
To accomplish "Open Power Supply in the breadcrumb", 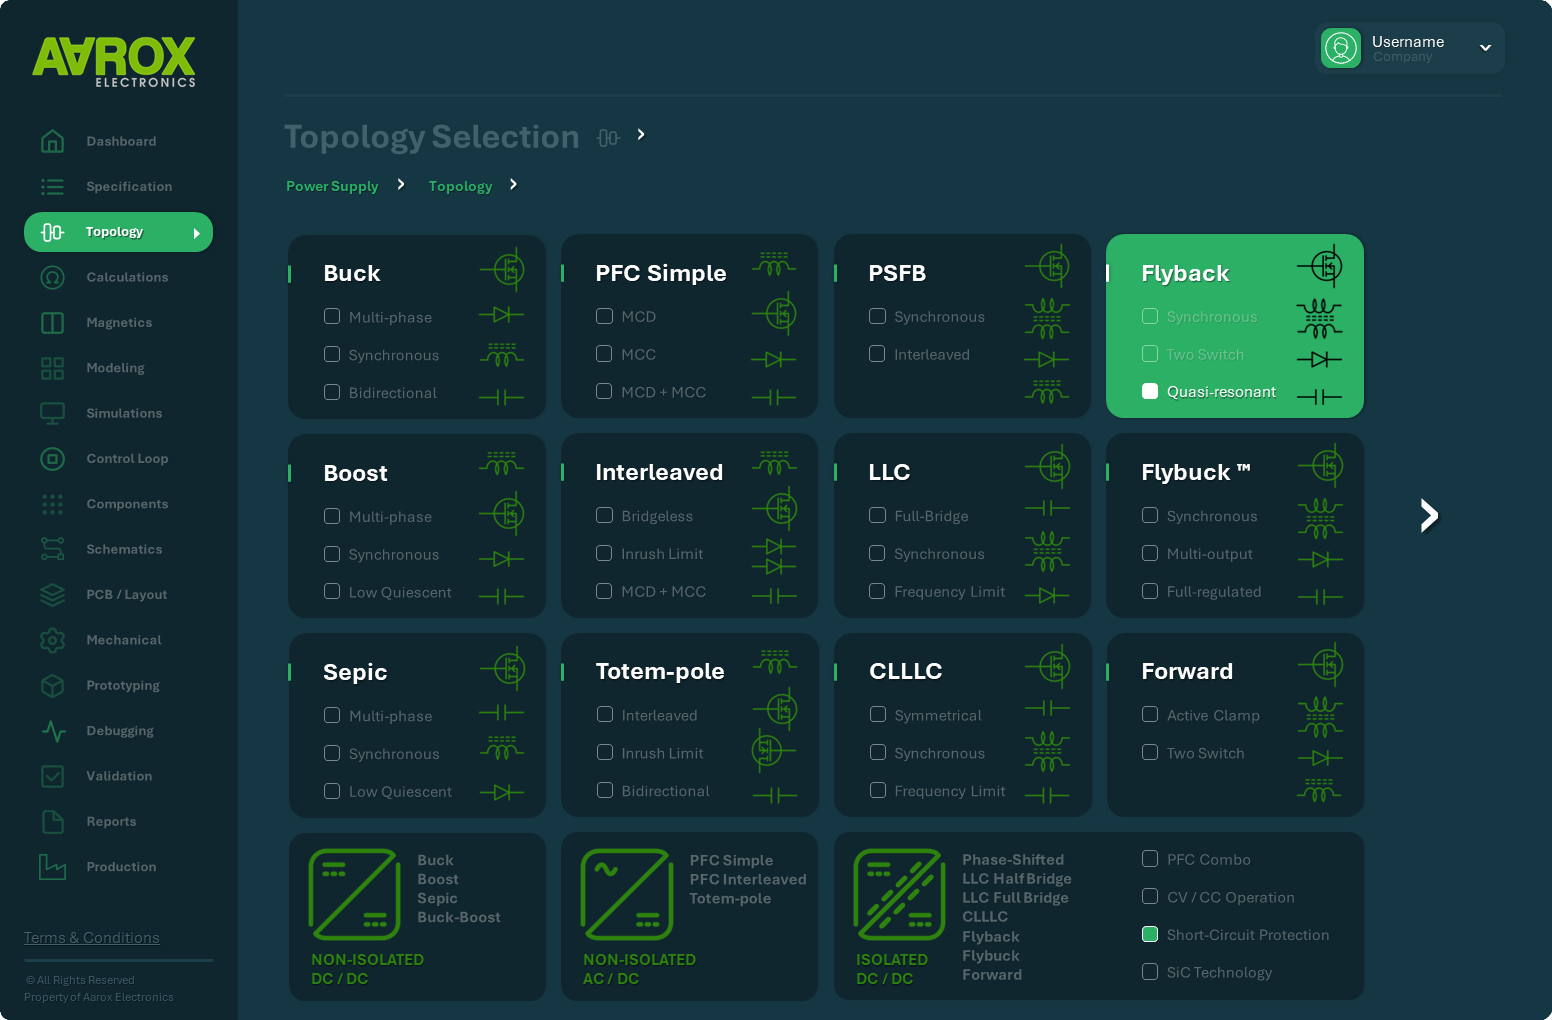I will [332, 186].
